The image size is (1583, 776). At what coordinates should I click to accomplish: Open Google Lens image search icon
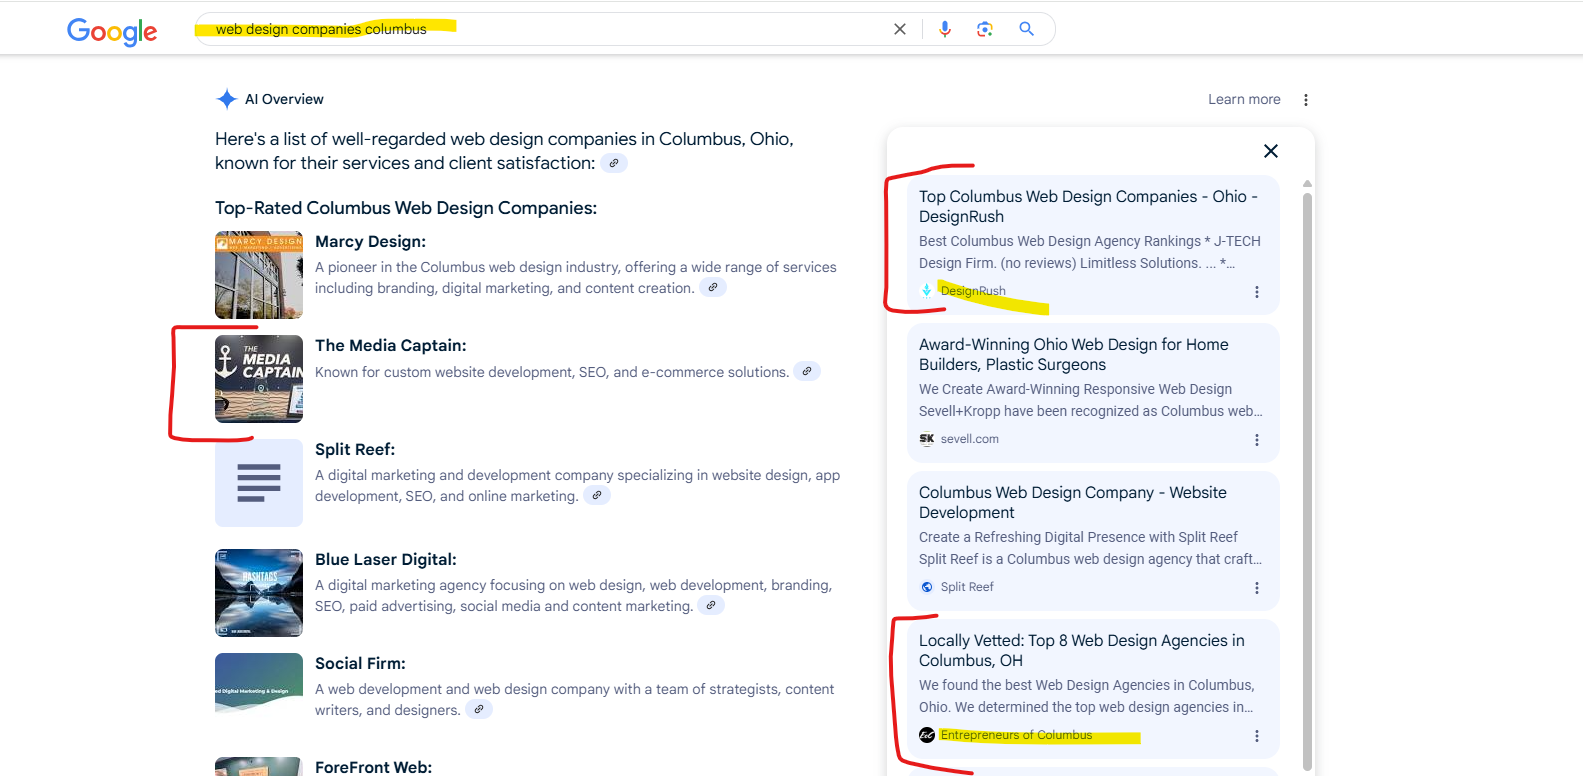985,29
